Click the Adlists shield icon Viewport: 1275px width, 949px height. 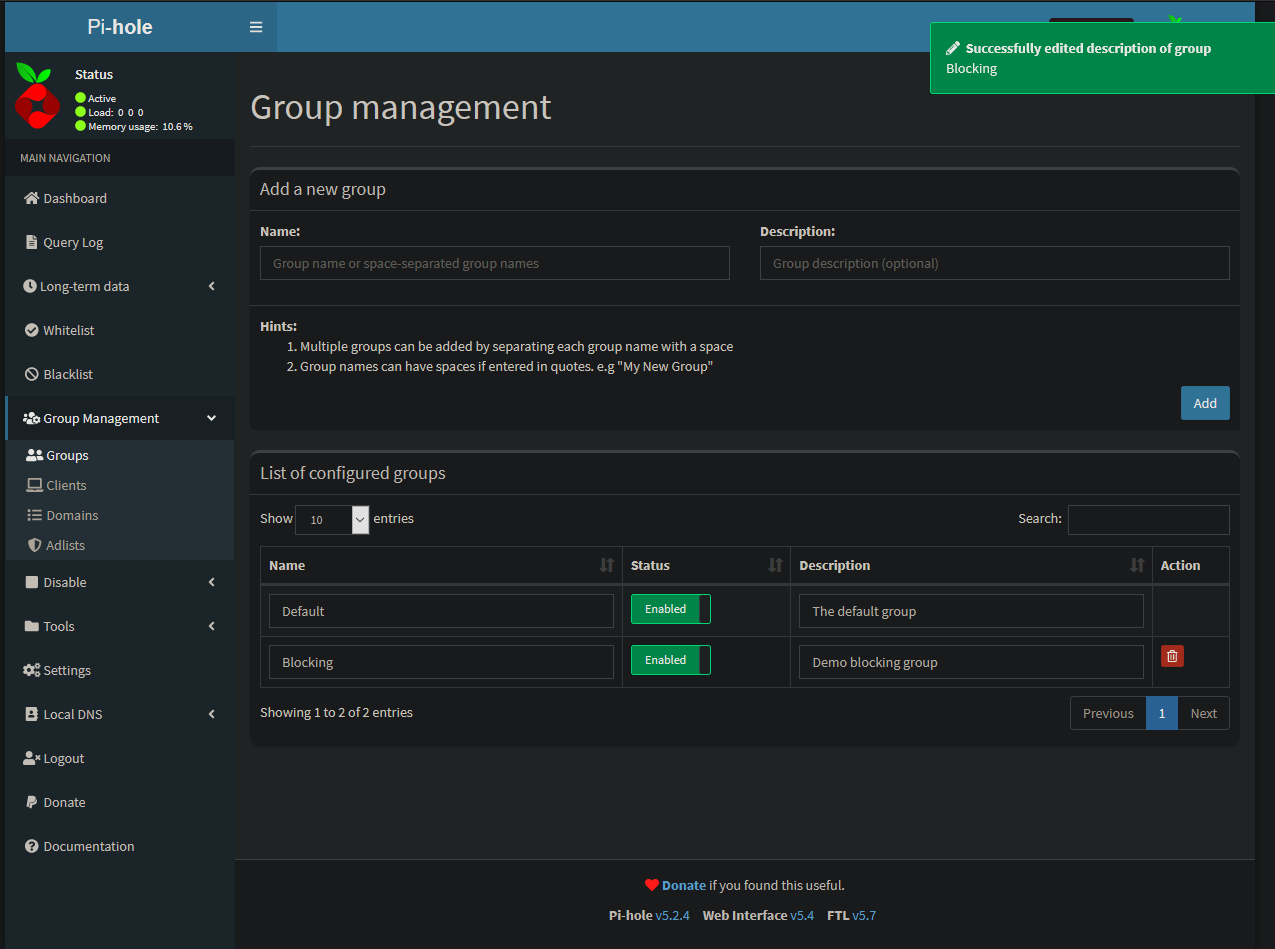pyautogui.click(x=33, y=545)
